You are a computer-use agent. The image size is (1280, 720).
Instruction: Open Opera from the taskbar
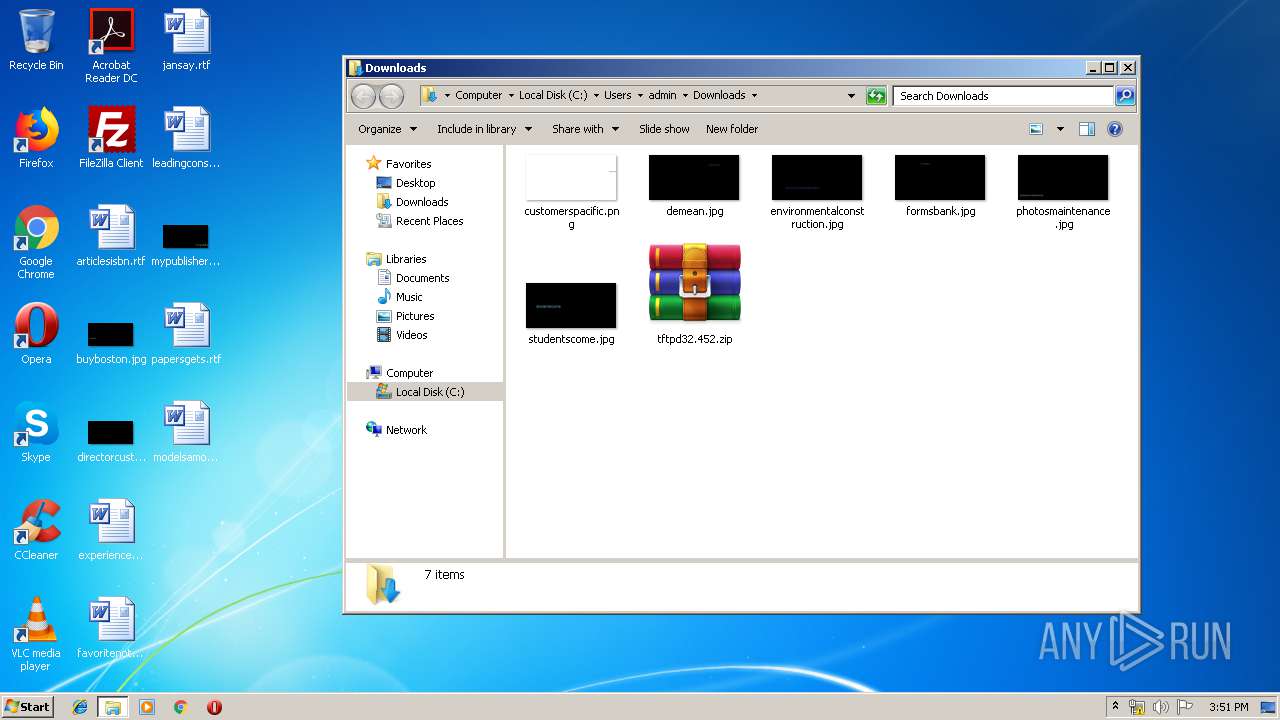[x=214, y=707]
